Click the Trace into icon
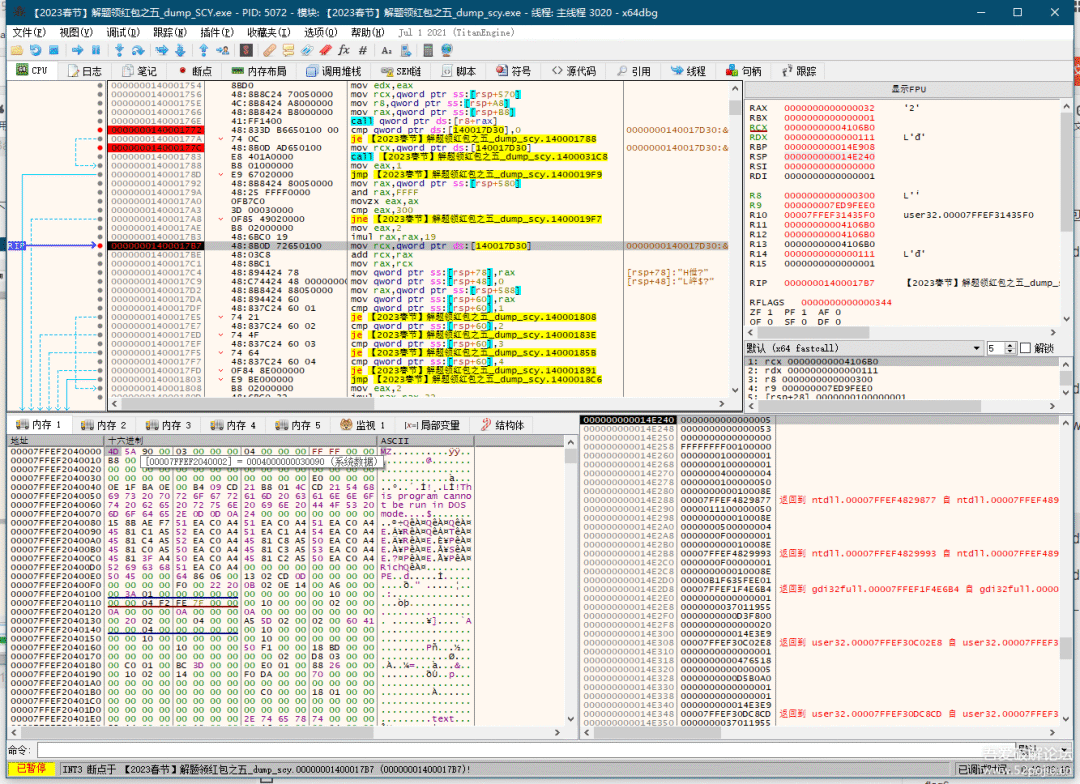1080x784 pixels. pos(162,50)
